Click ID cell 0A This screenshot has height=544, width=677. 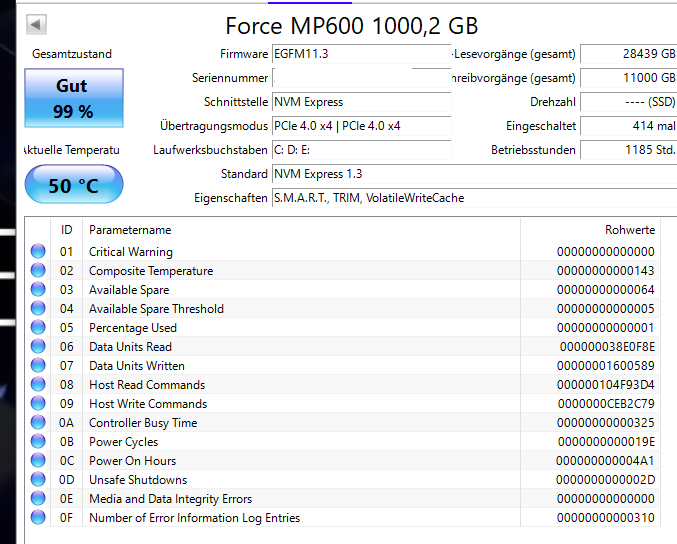66,423
